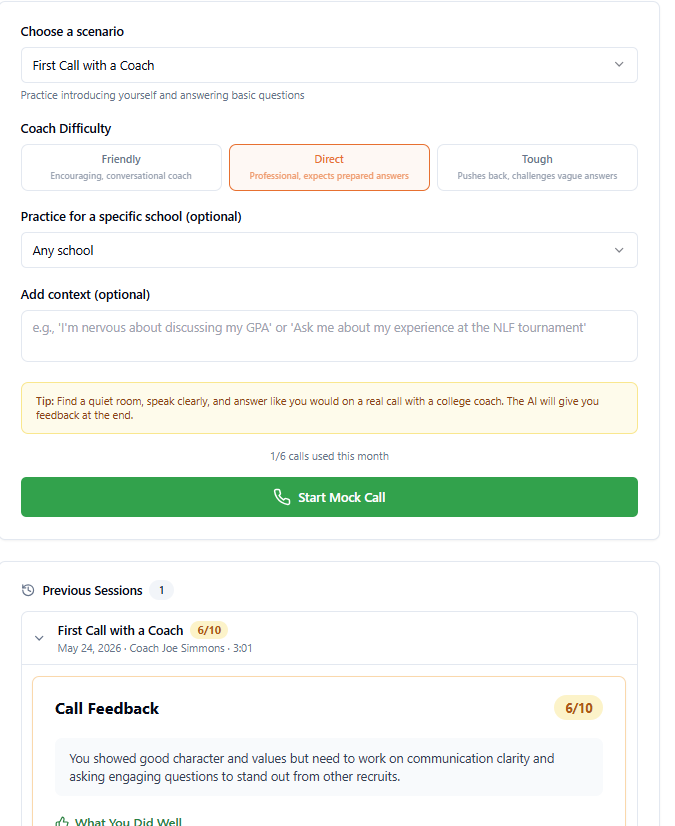Viewport: 675px width, 826px height.
Task: Select the Friendly coach difficulty
Action: [x=121, y=168]
